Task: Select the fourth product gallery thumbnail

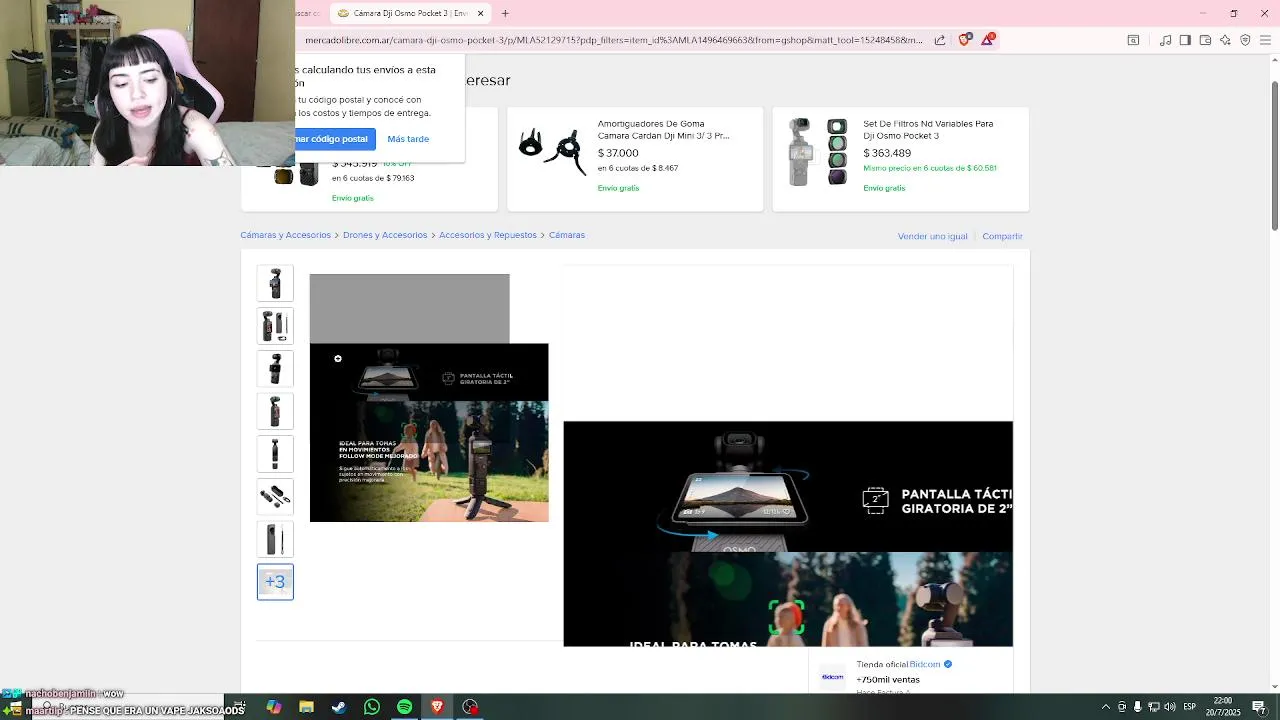Action: click(275, 411)
